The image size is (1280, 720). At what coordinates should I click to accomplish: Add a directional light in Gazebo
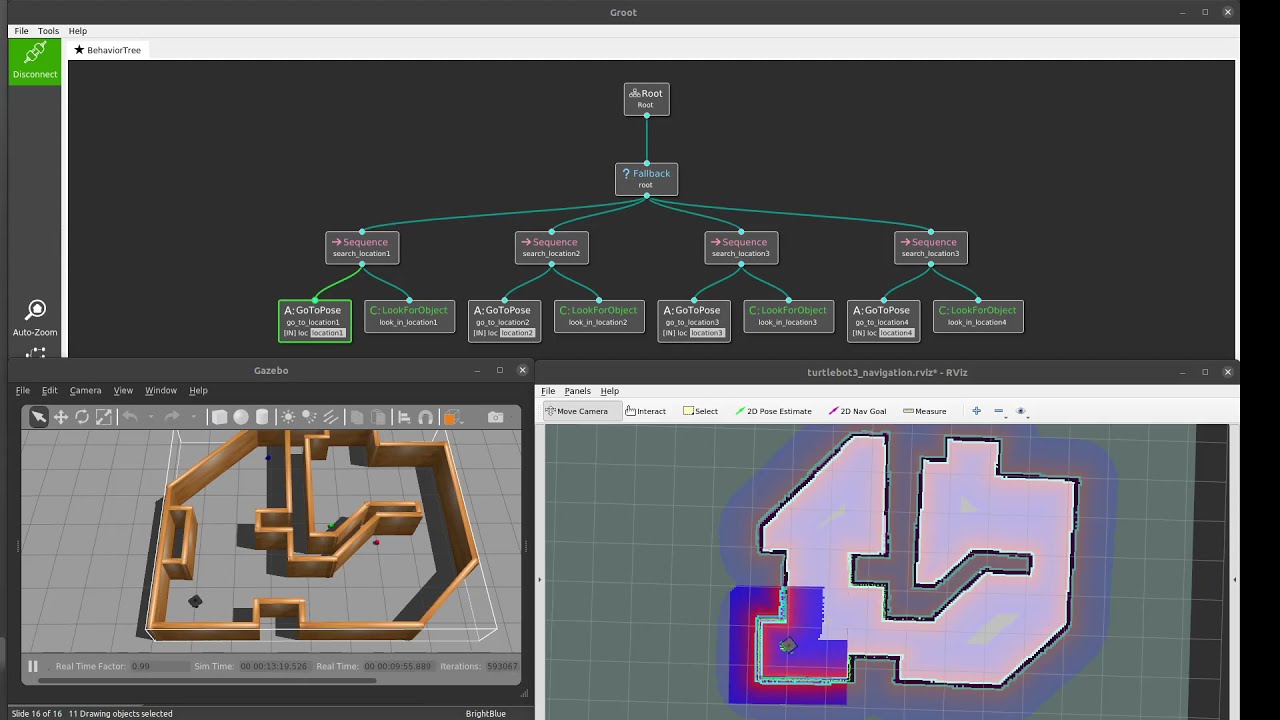330,417
